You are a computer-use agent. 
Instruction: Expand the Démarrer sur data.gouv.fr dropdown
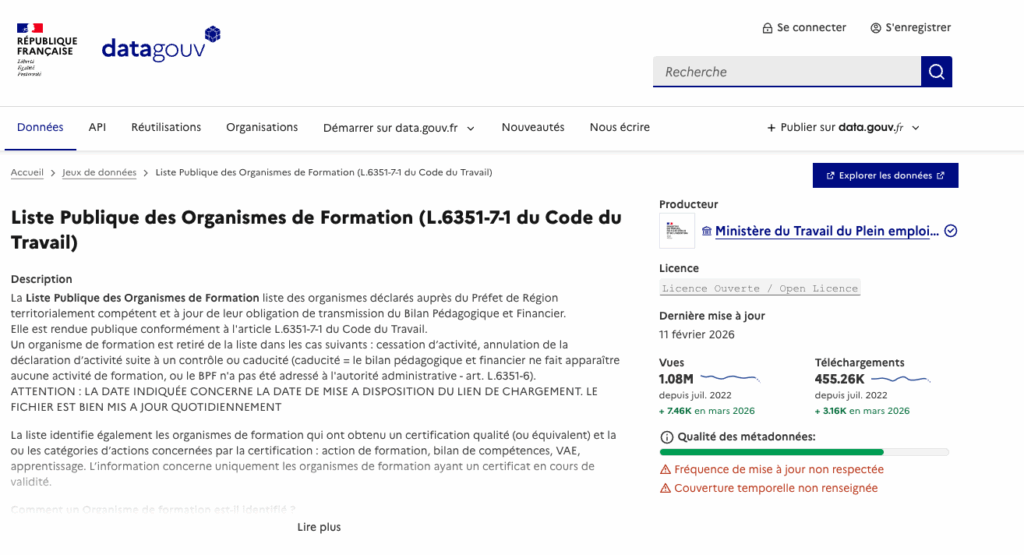pos(398,128)
